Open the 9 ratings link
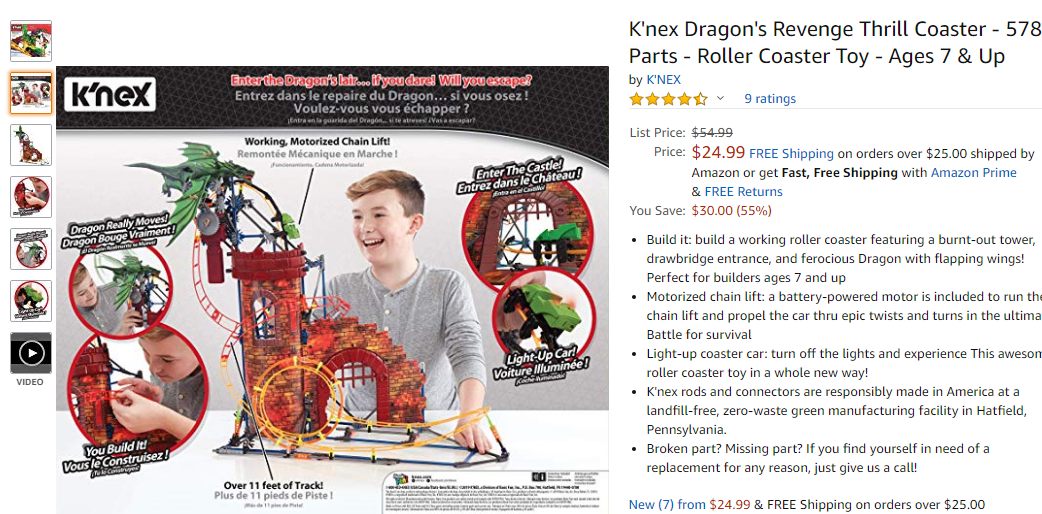Image resolution: width=1042 pixels, height=514 pixels. [770, 98]
